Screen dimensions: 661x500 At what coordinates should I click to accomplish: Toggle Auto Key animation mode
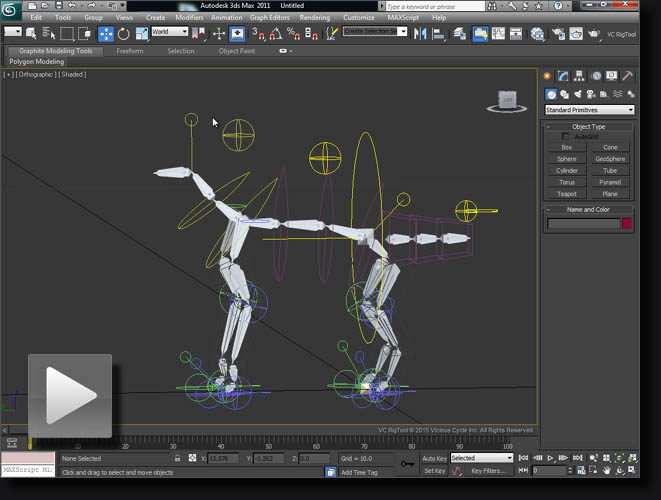(434, 458)
